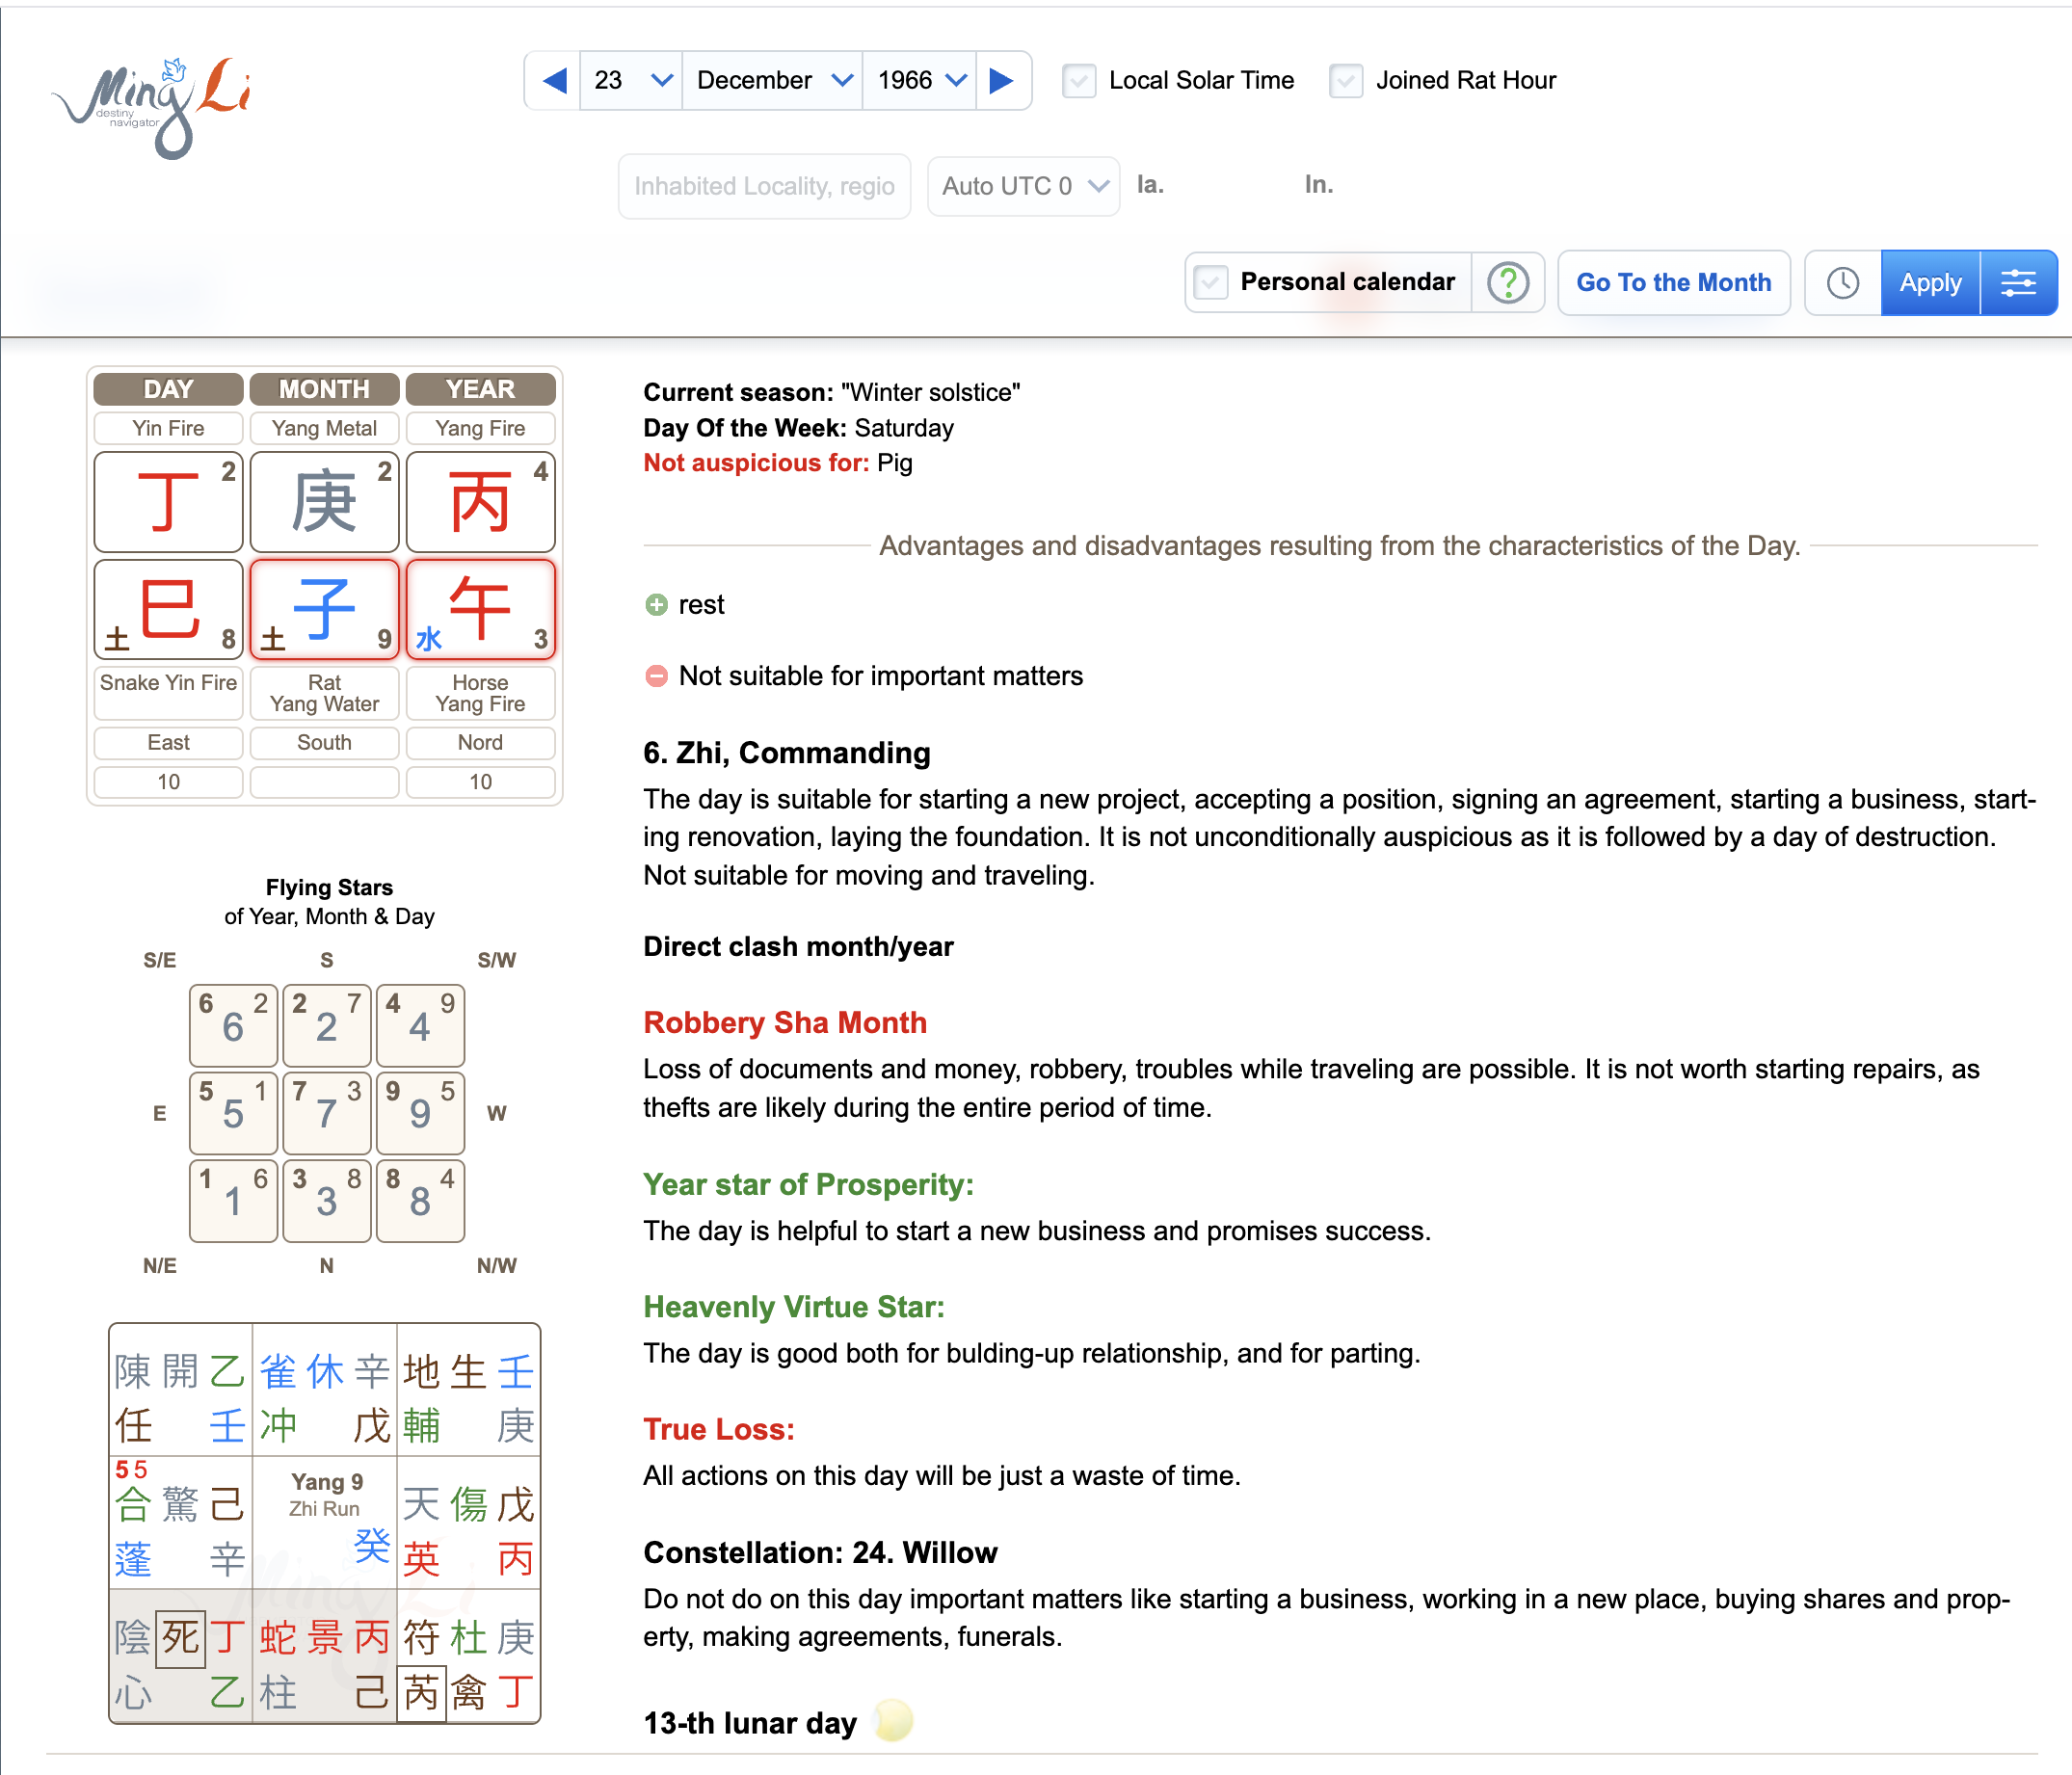
Task: Go to next day with right arrow
Action: click(x=1002, y=80)
